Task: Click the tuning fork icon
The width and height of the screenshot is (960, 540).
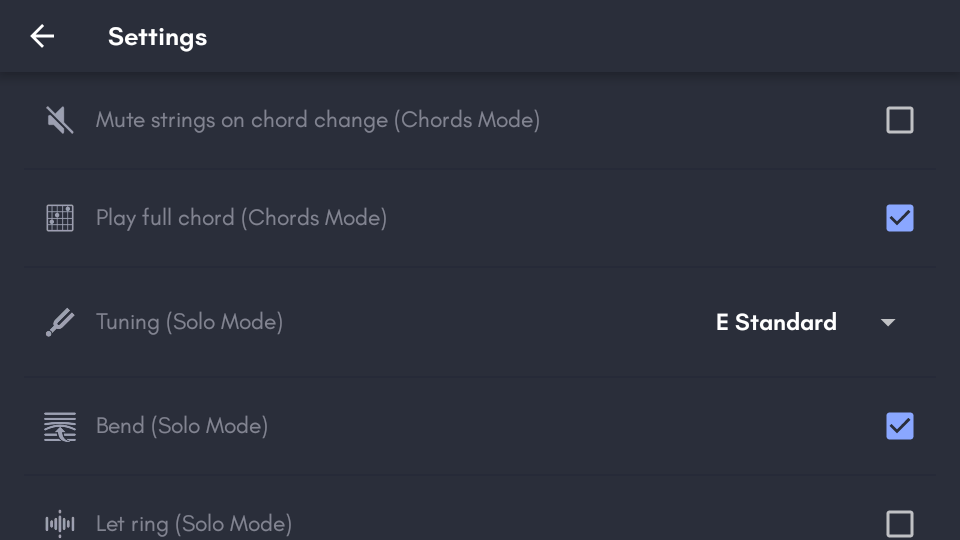Action: [60, 322]
